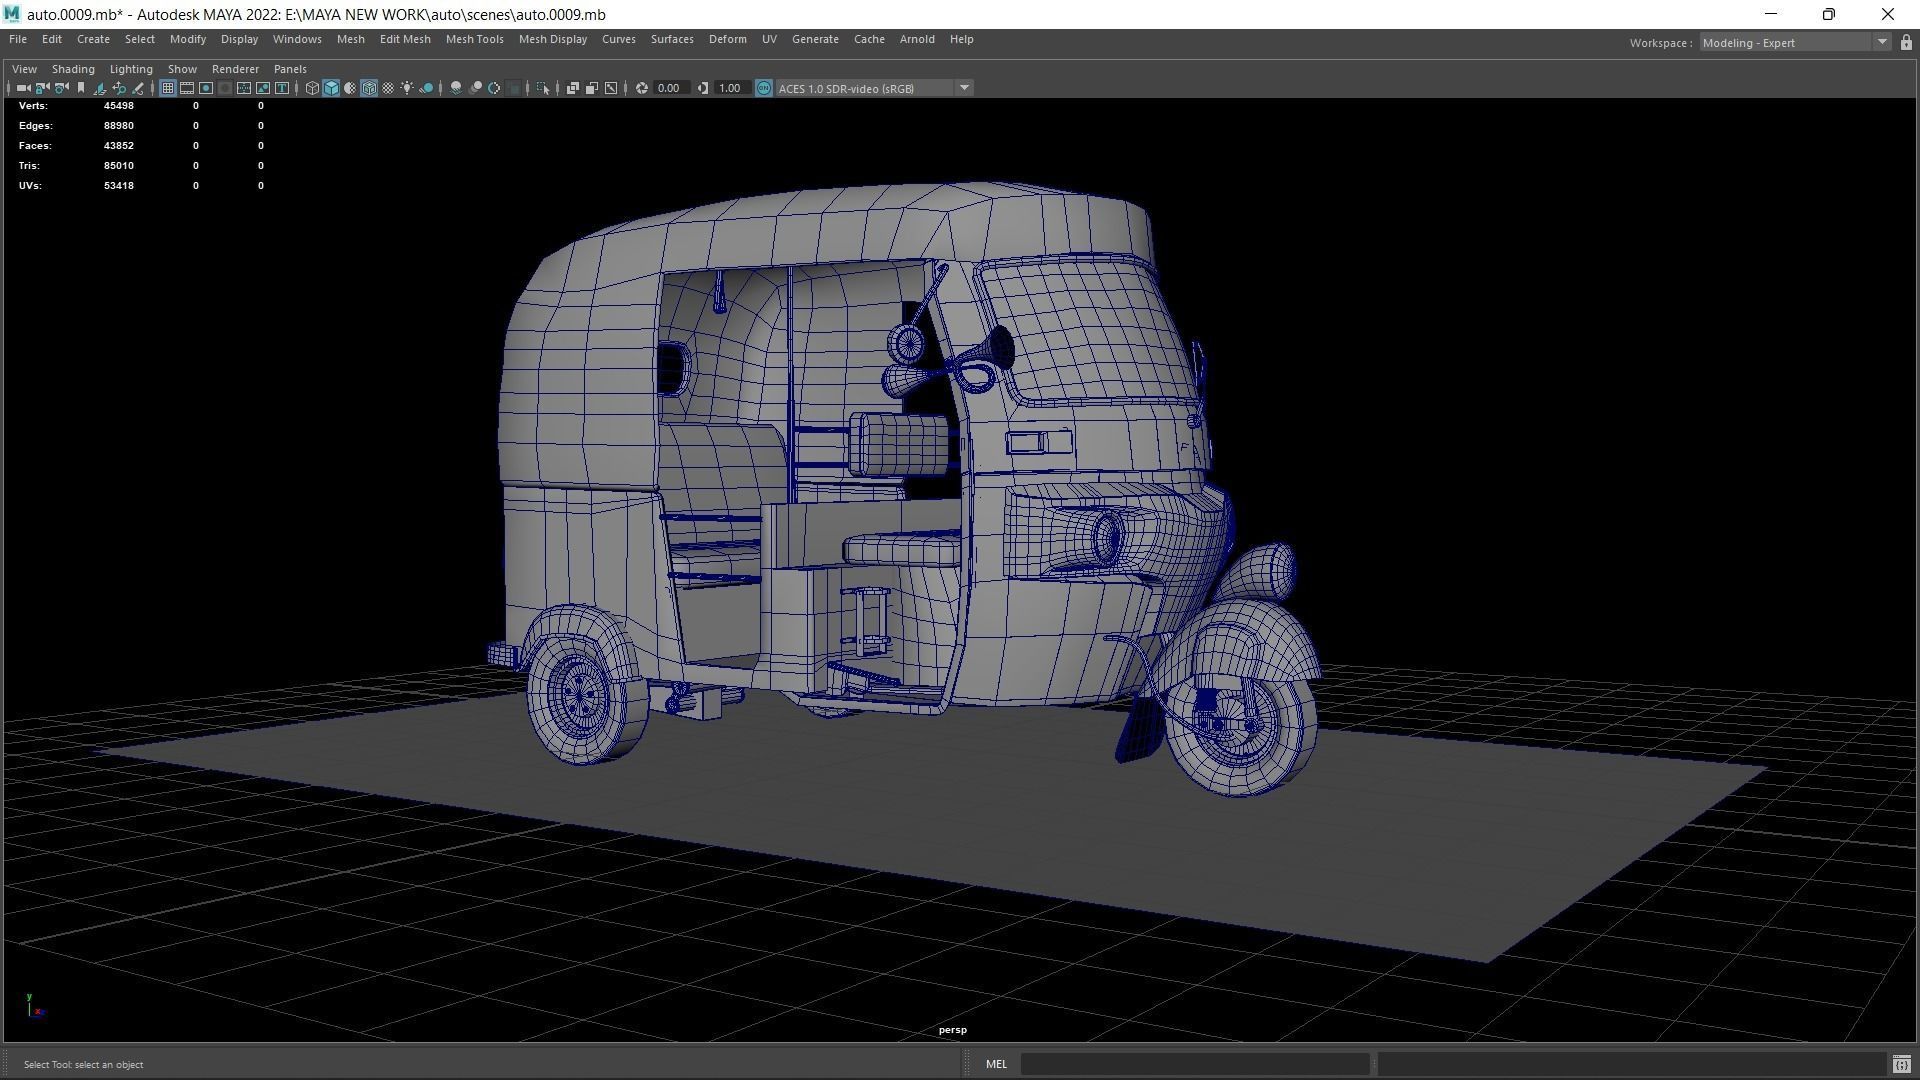Click the Depth of Field icon

(x=513, y=88)
